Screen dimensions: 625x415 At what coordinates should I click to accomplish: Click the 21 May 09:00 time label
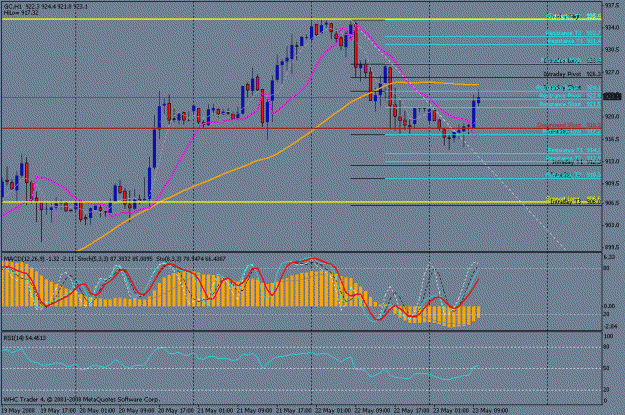pos(254,411)
